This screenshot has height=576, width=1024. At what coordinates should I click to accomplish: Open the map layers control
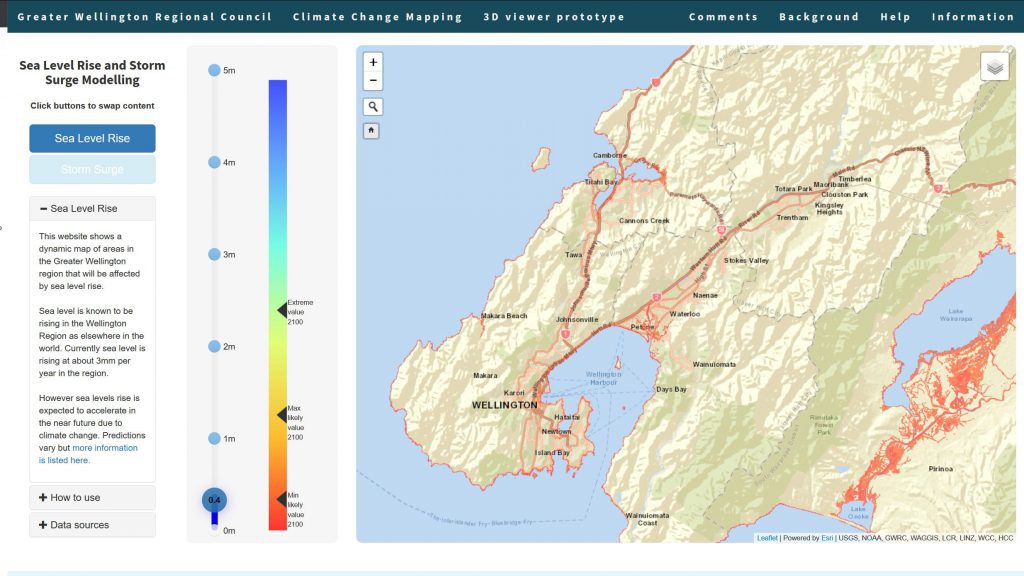pos(994,67)
